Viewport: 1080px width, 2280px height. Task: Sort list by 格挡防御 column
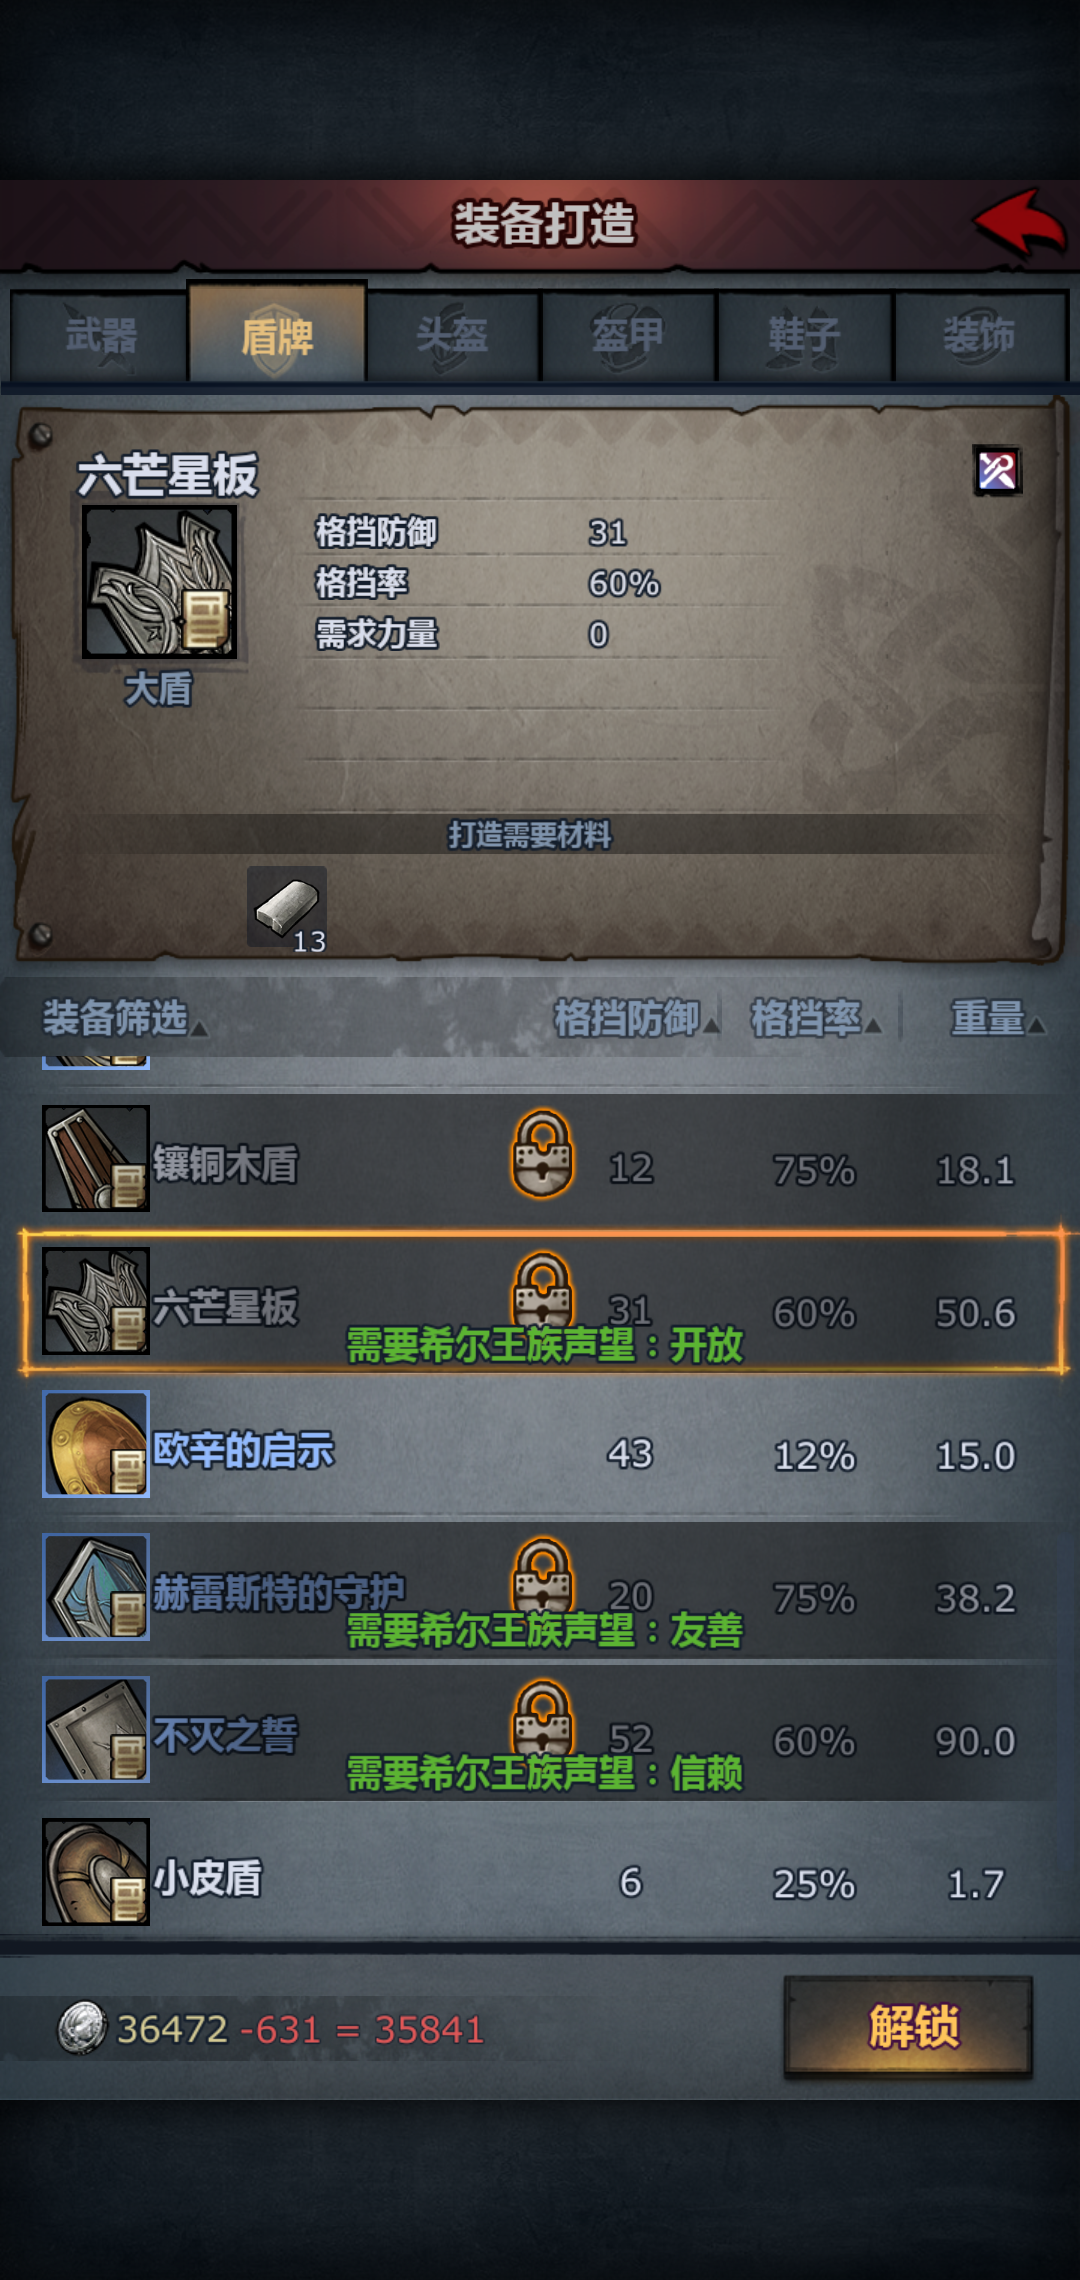pyautogui.click(x=636, y=1018)
